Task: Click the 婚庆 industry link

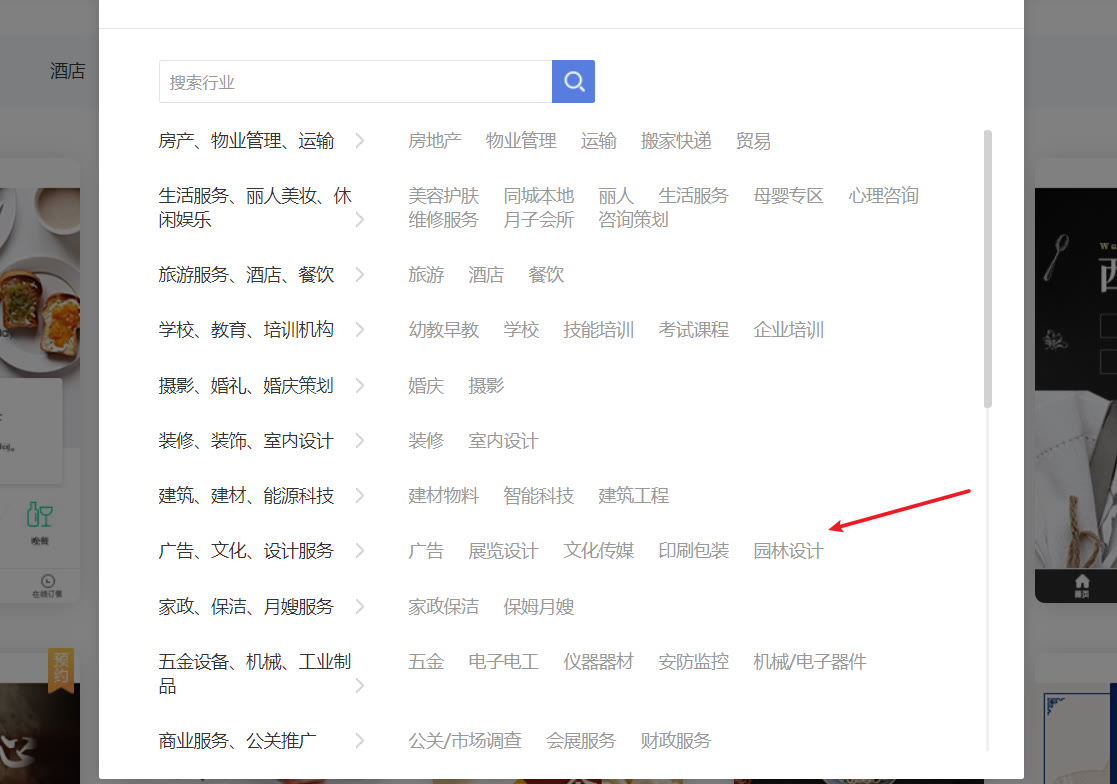Action: click(426, 385)
